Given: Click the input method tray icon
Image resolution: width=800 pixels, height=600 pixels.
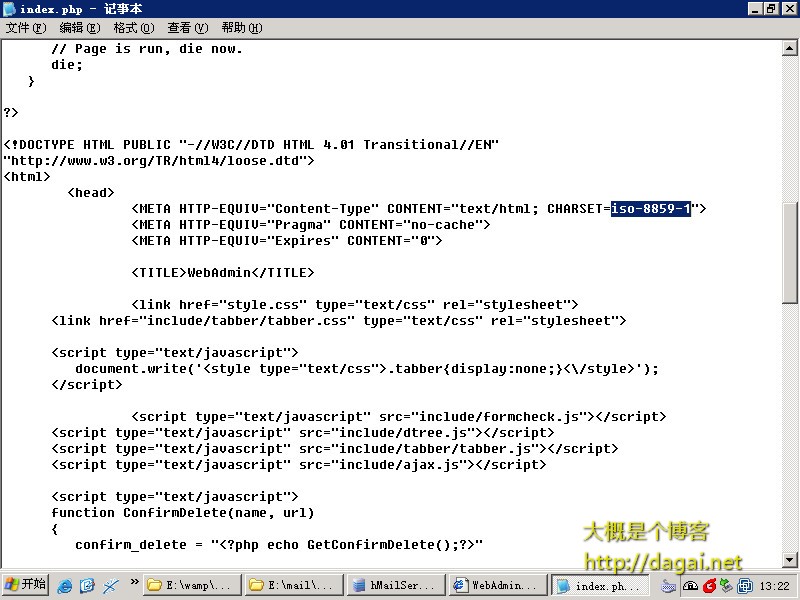Looking at the screenshot, I should [690, 586].
